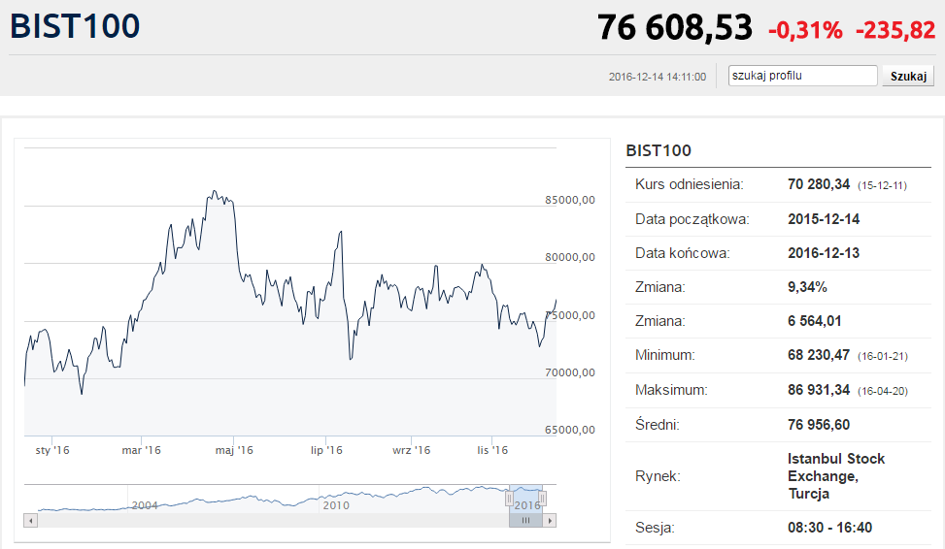945x549 pixels.
Task: Select reference value 70 280,34
Action: pos(818,184)
